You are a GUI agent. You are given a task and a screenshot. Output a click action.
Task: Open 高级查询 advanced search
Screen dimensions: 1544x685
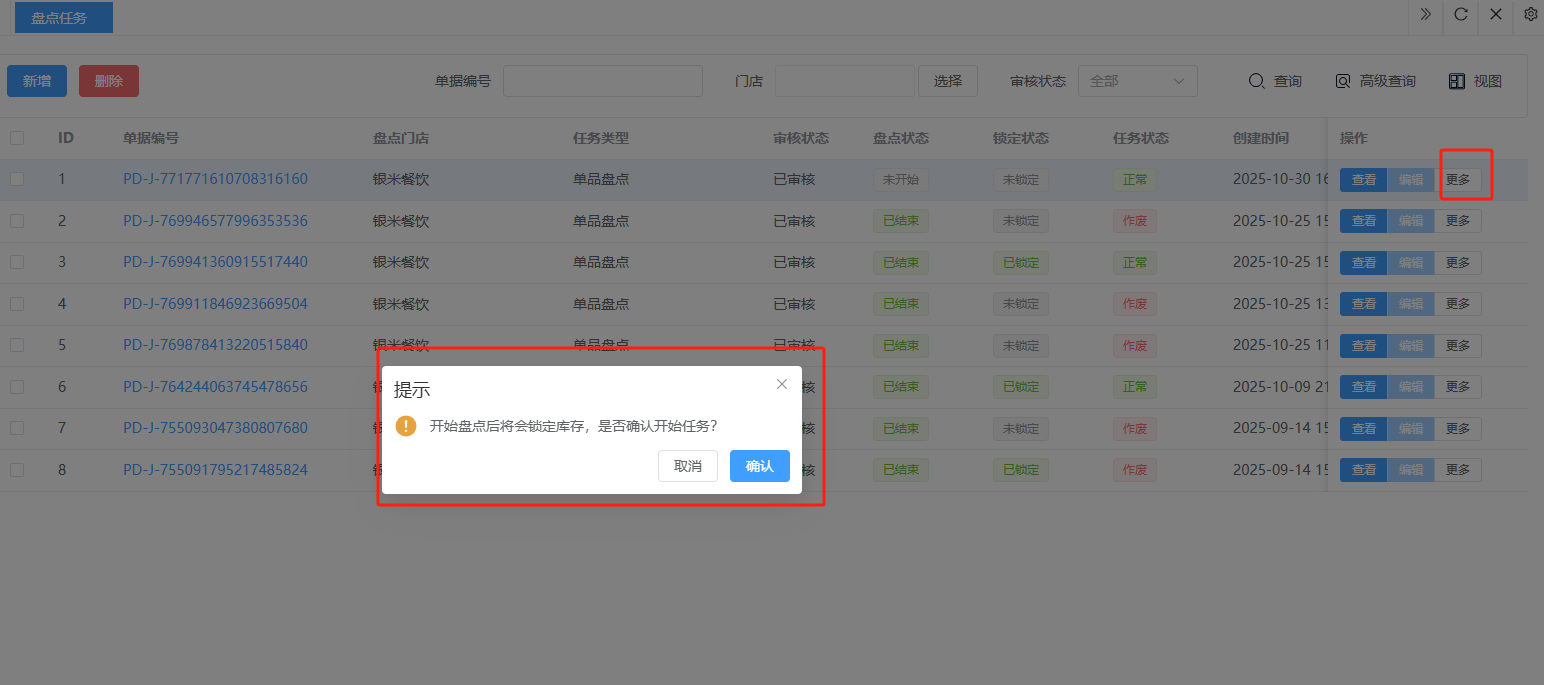coord(1343,81)
